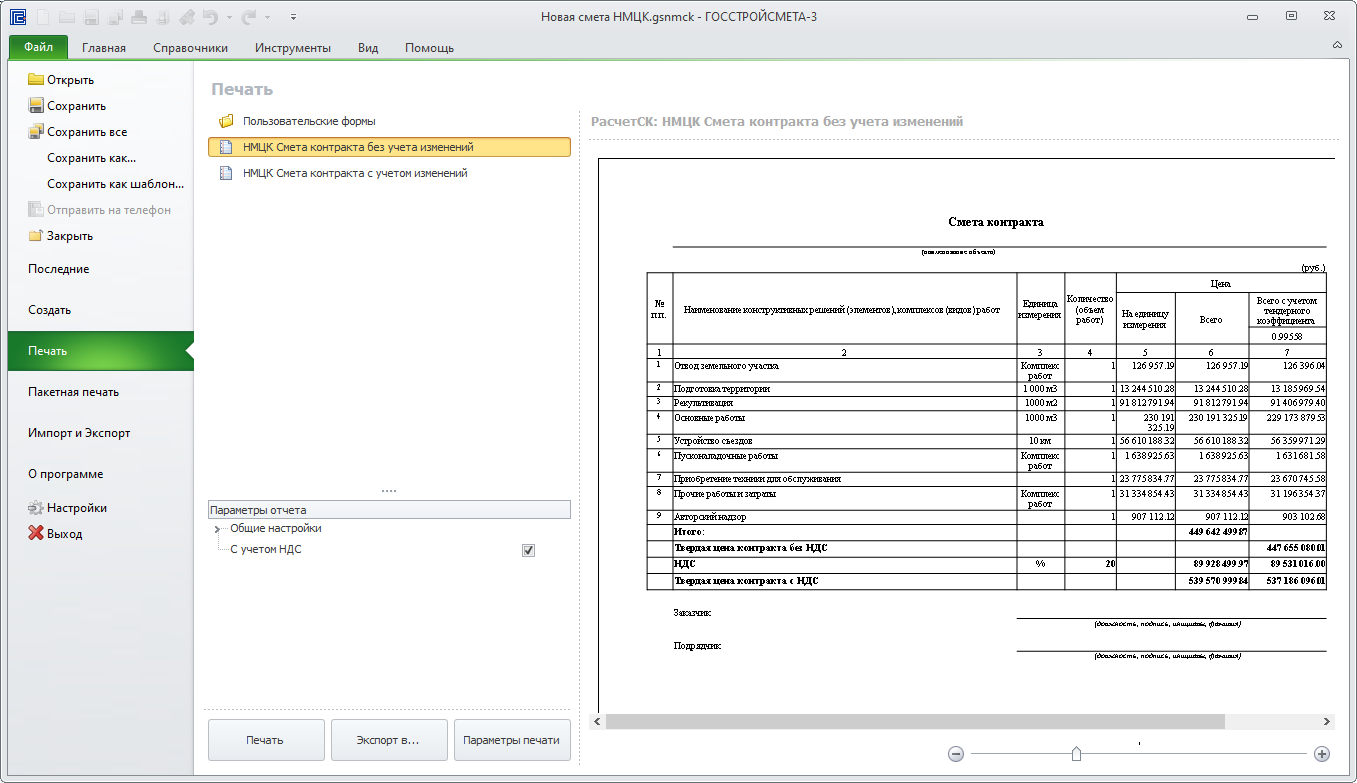Viewport: 1357px width, 783px height.
Task: Click the Отвод земельного участка row text
Action: (x=726, y=366)
